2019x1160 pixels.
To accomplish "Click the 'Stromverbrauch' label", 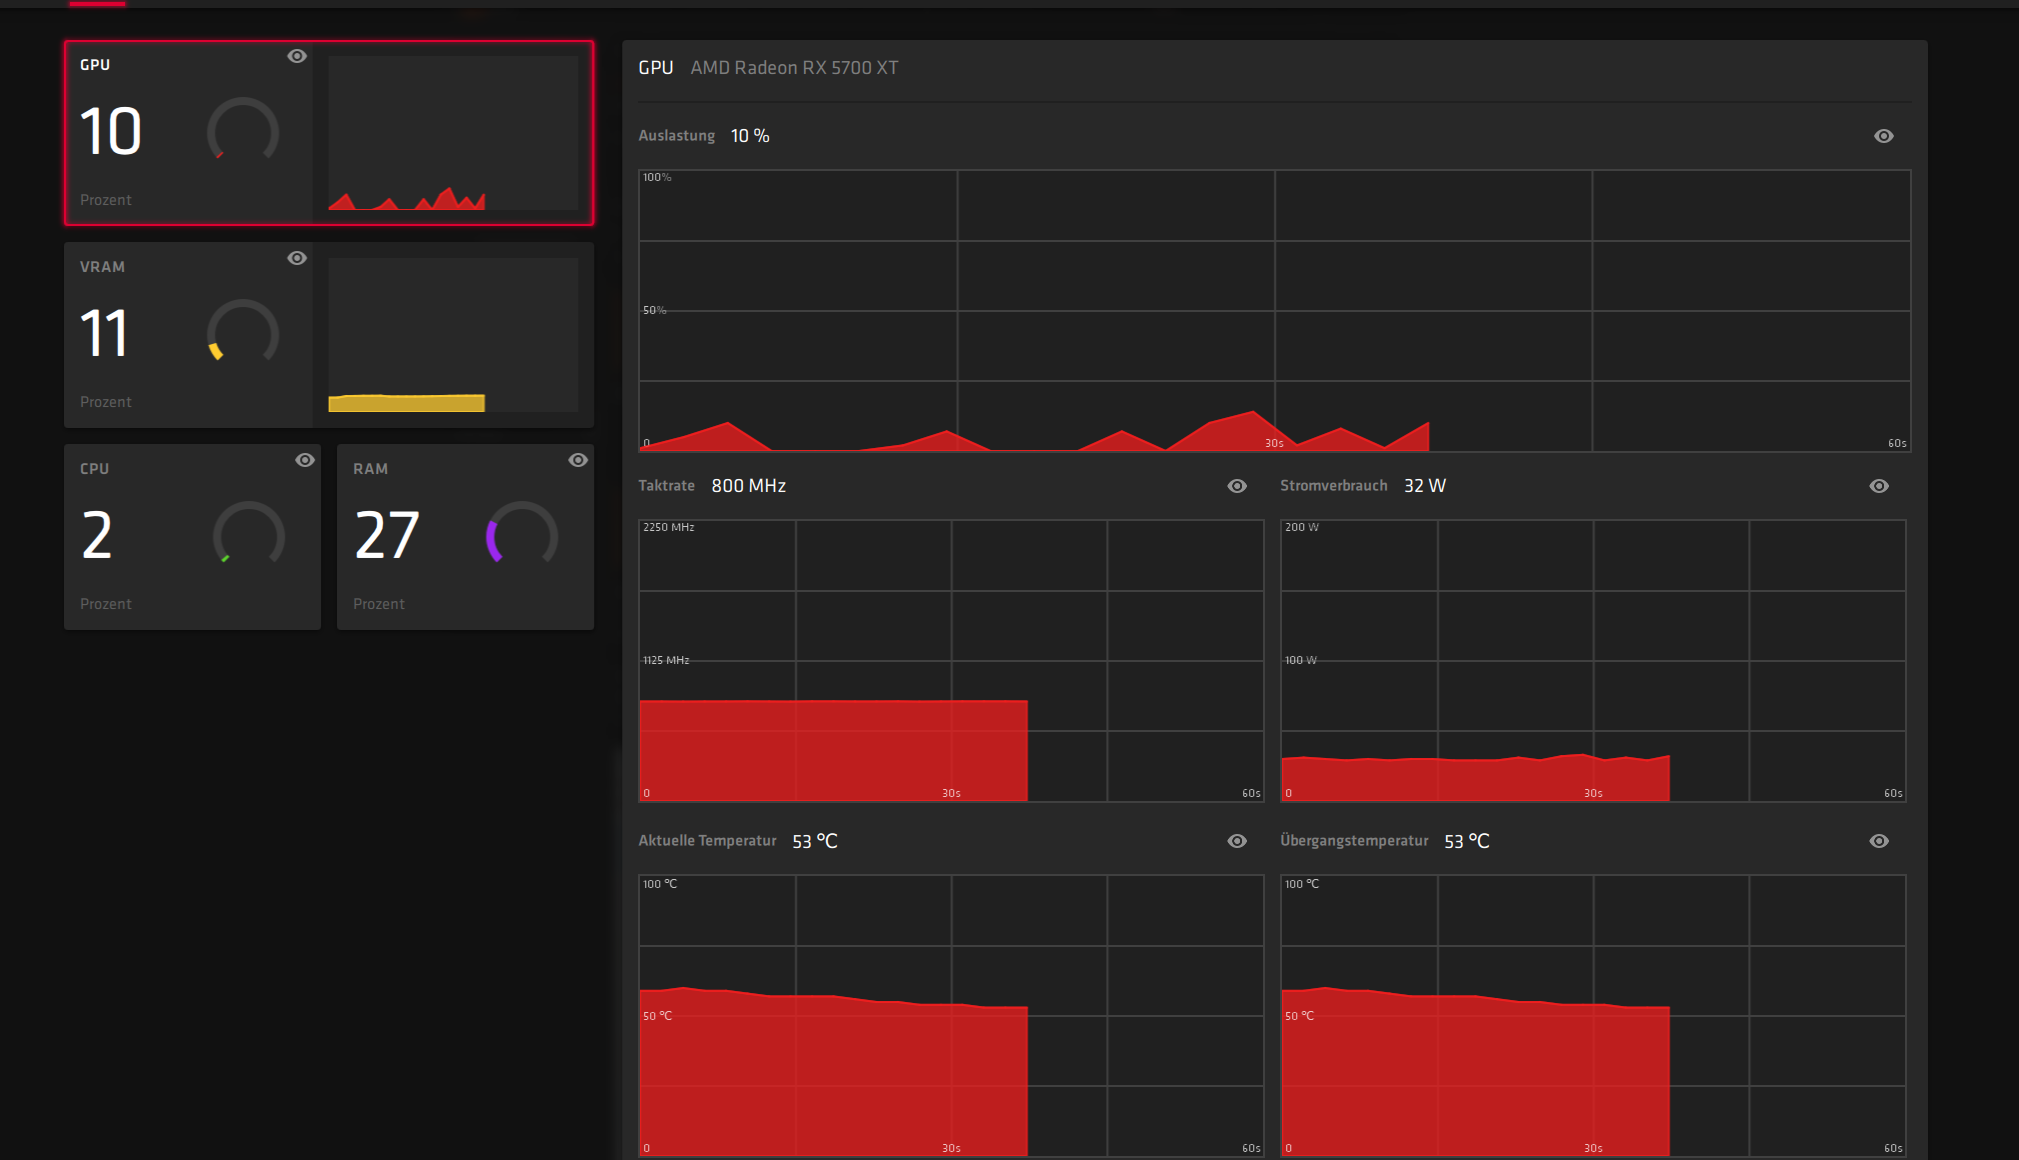I will 1334,486.
